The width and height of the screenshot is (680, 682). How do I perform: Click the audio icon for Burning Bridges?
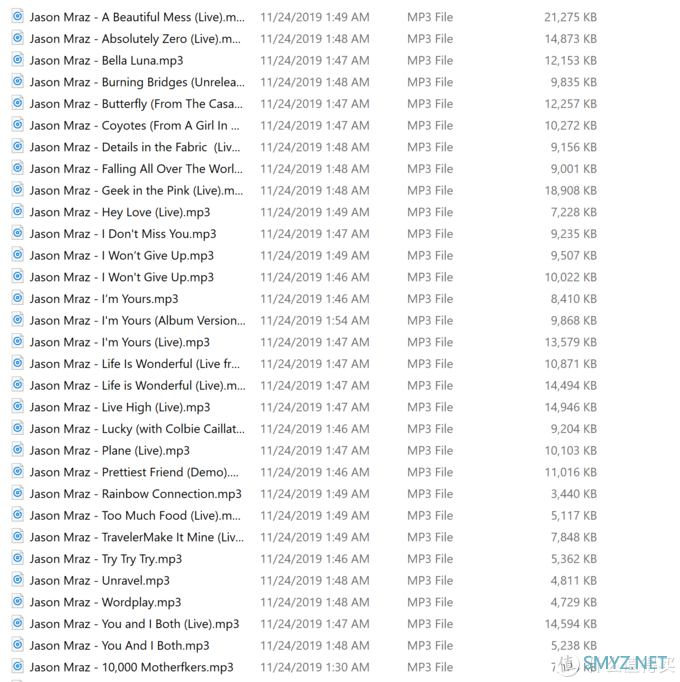click(x=17, y=81)
